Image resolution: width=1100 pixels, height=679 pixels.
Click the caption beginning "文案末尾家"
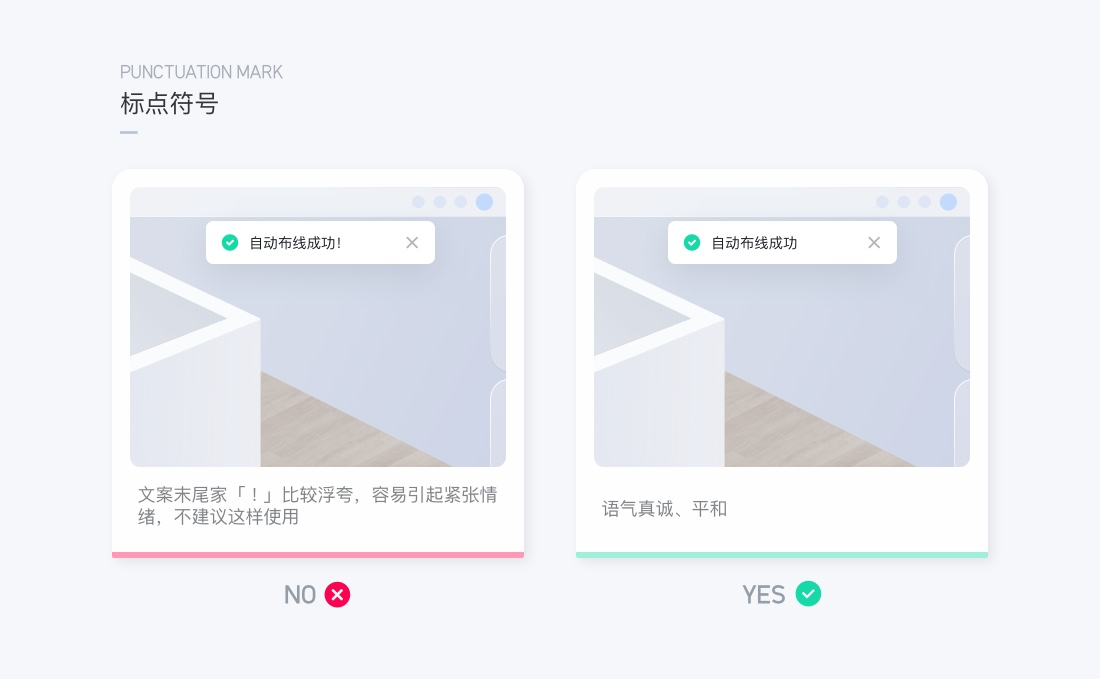point(317,506)
